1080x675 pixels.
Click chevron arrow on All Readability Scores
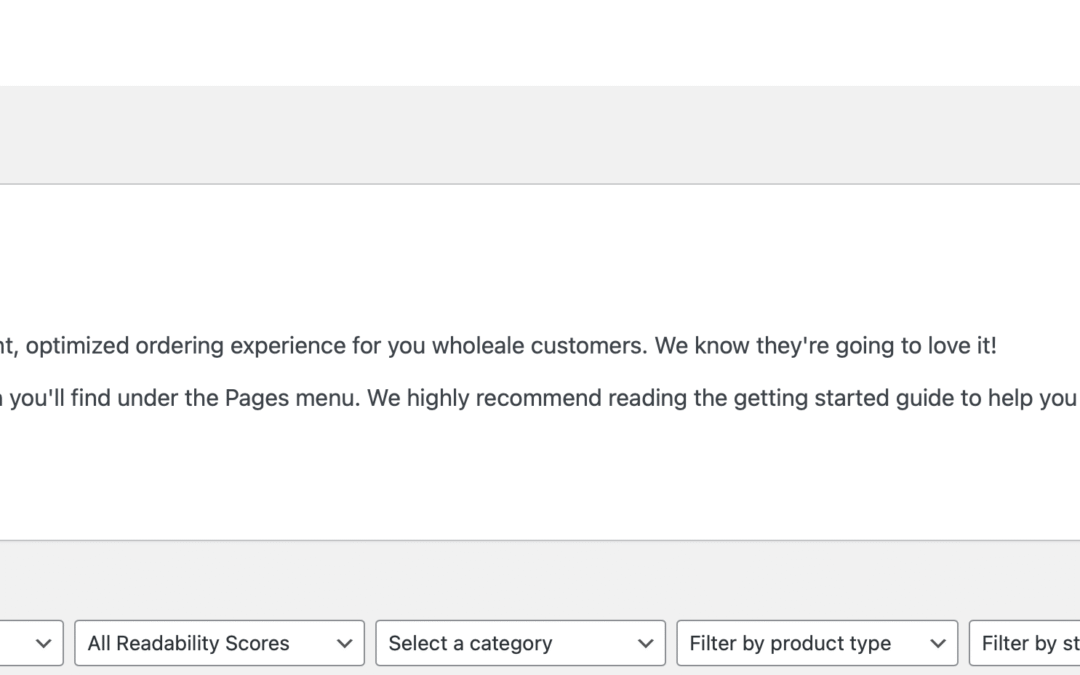[344, 644]
